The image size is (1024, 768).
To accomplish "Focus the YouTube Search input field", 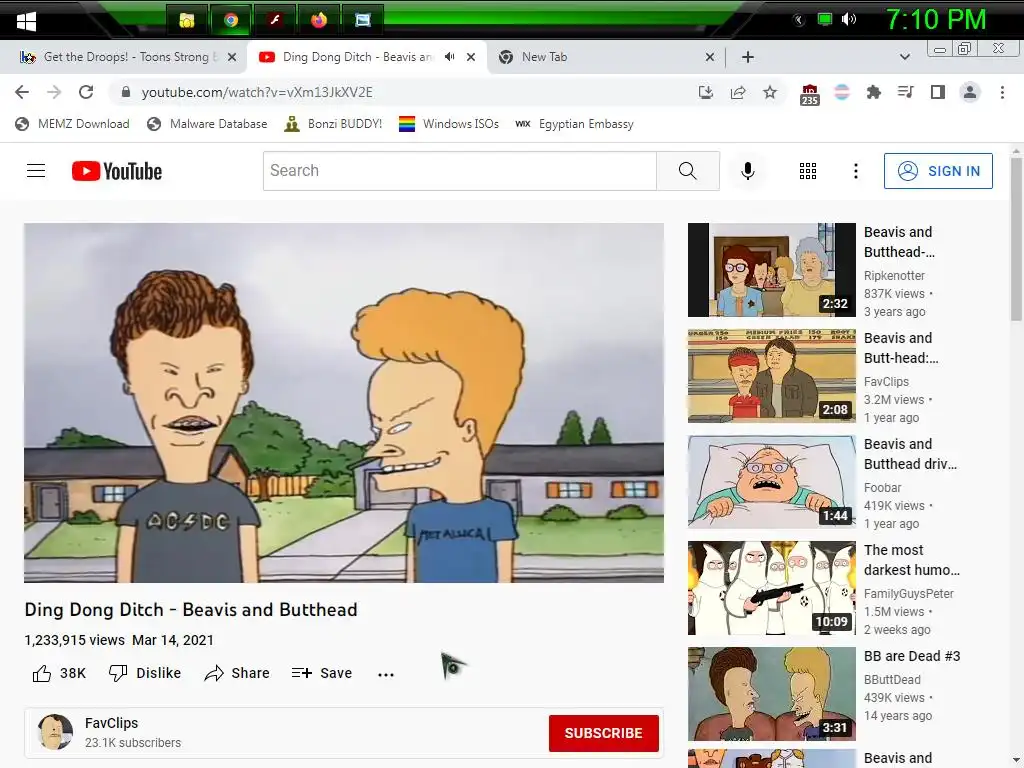I will coord(460,171).
